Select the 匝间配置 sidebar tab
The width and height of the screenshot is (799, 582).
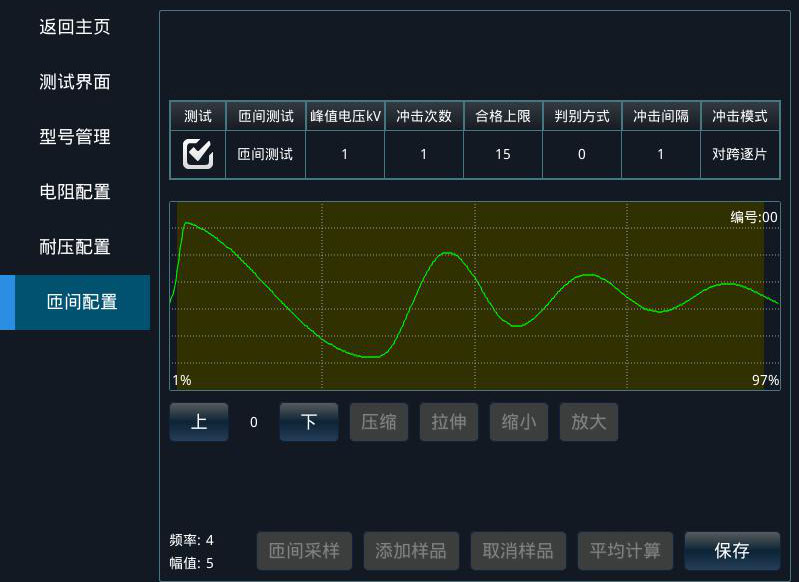81,302
